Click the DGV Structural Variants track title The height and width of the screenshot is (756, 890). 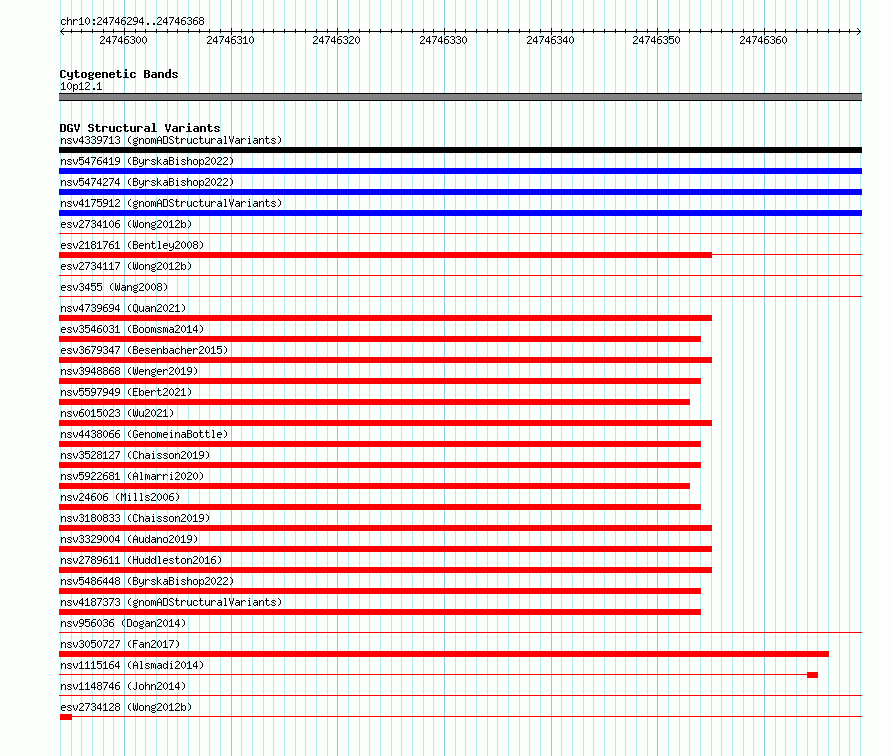[140, 128]
